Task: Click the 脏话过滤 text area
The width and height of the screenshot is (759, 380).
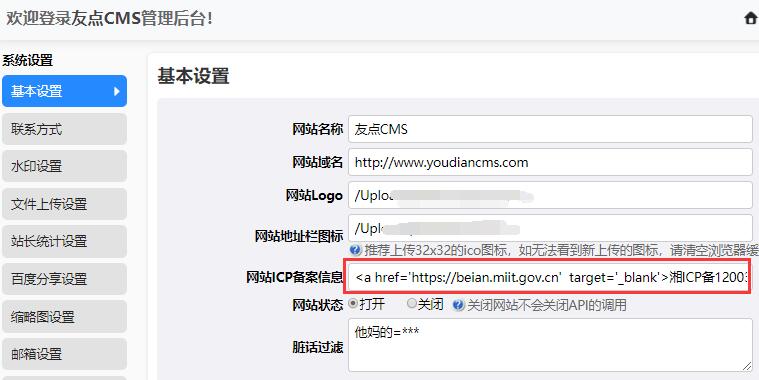Action: (550, 345)
